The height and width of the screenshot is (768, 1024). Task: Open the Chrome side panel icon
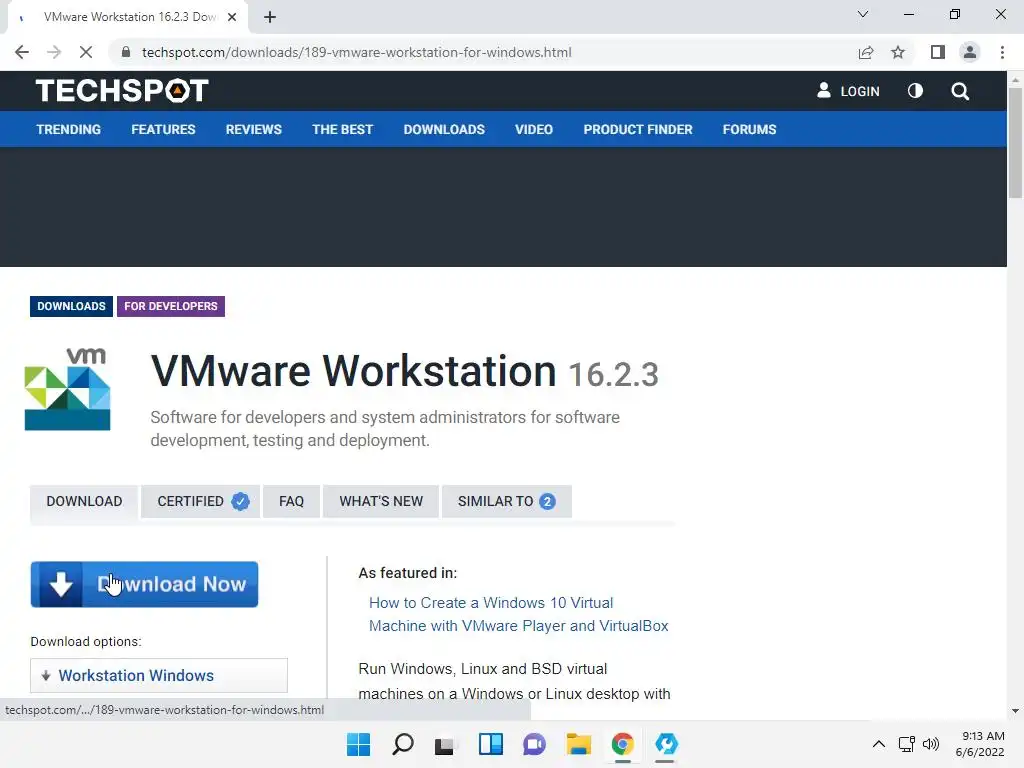tap(938, 52)
